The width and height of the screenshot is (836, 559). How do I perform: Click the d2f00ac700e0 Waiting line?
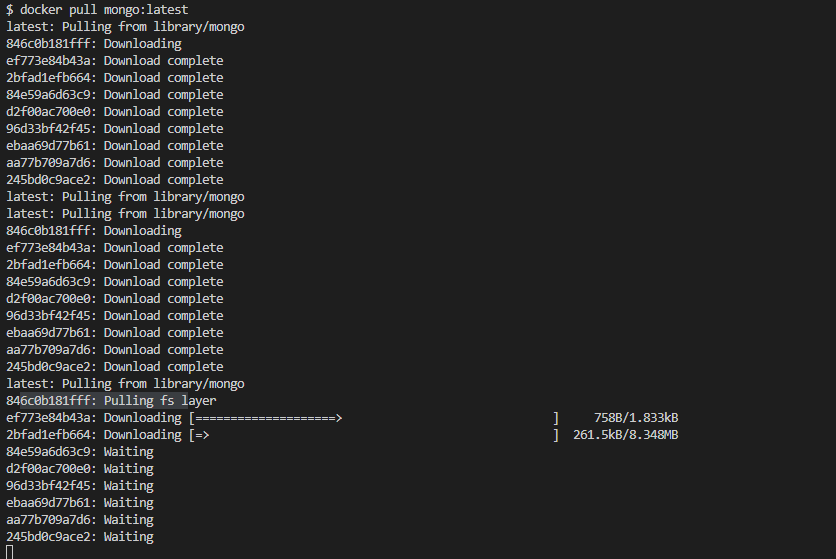pyautogui.click(x=80, y=469)
